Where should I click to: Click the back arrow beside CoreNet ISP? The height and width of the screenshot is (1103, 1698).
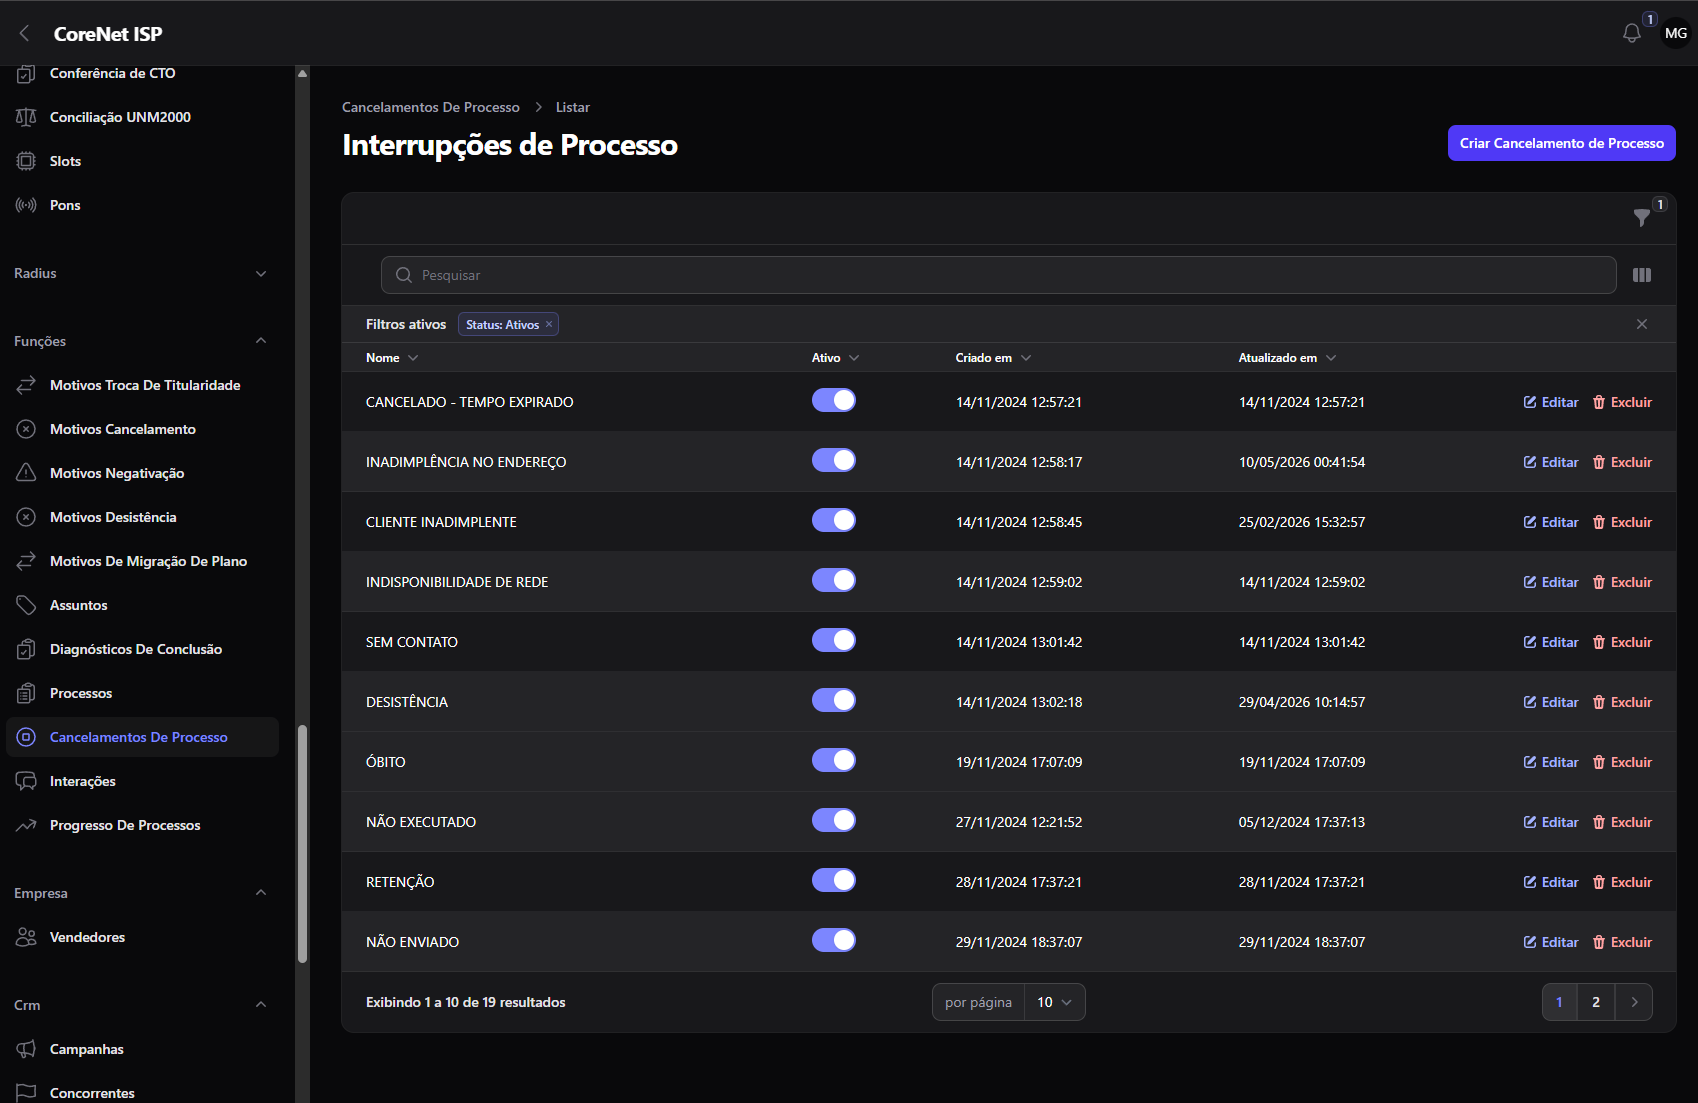[25, 33]
